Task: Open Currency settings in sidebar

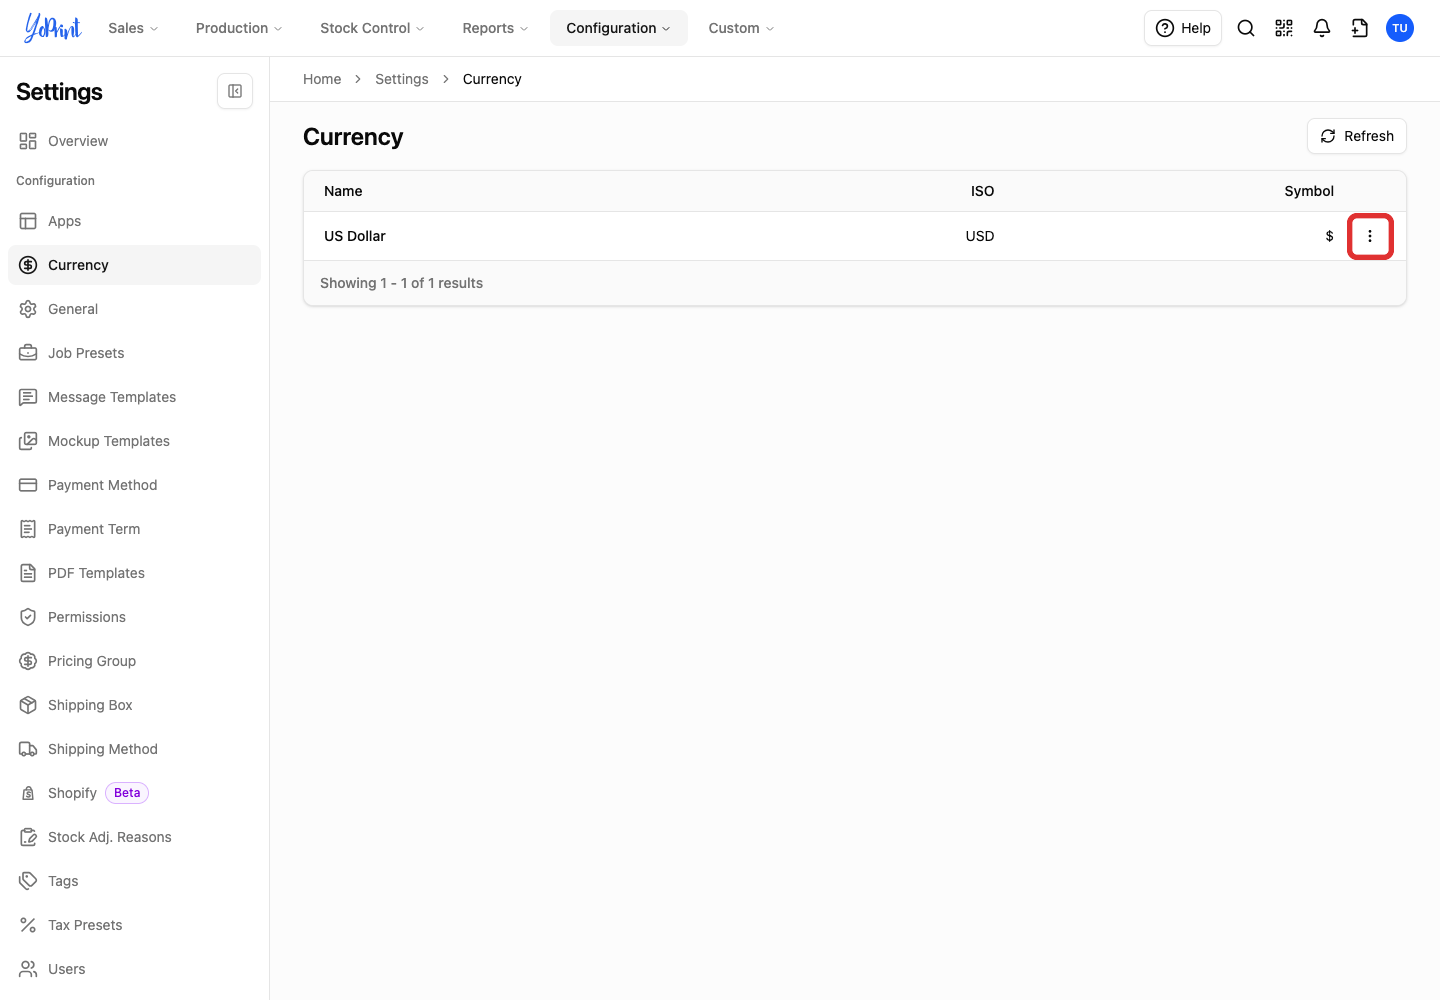Action: pos(134,265)
